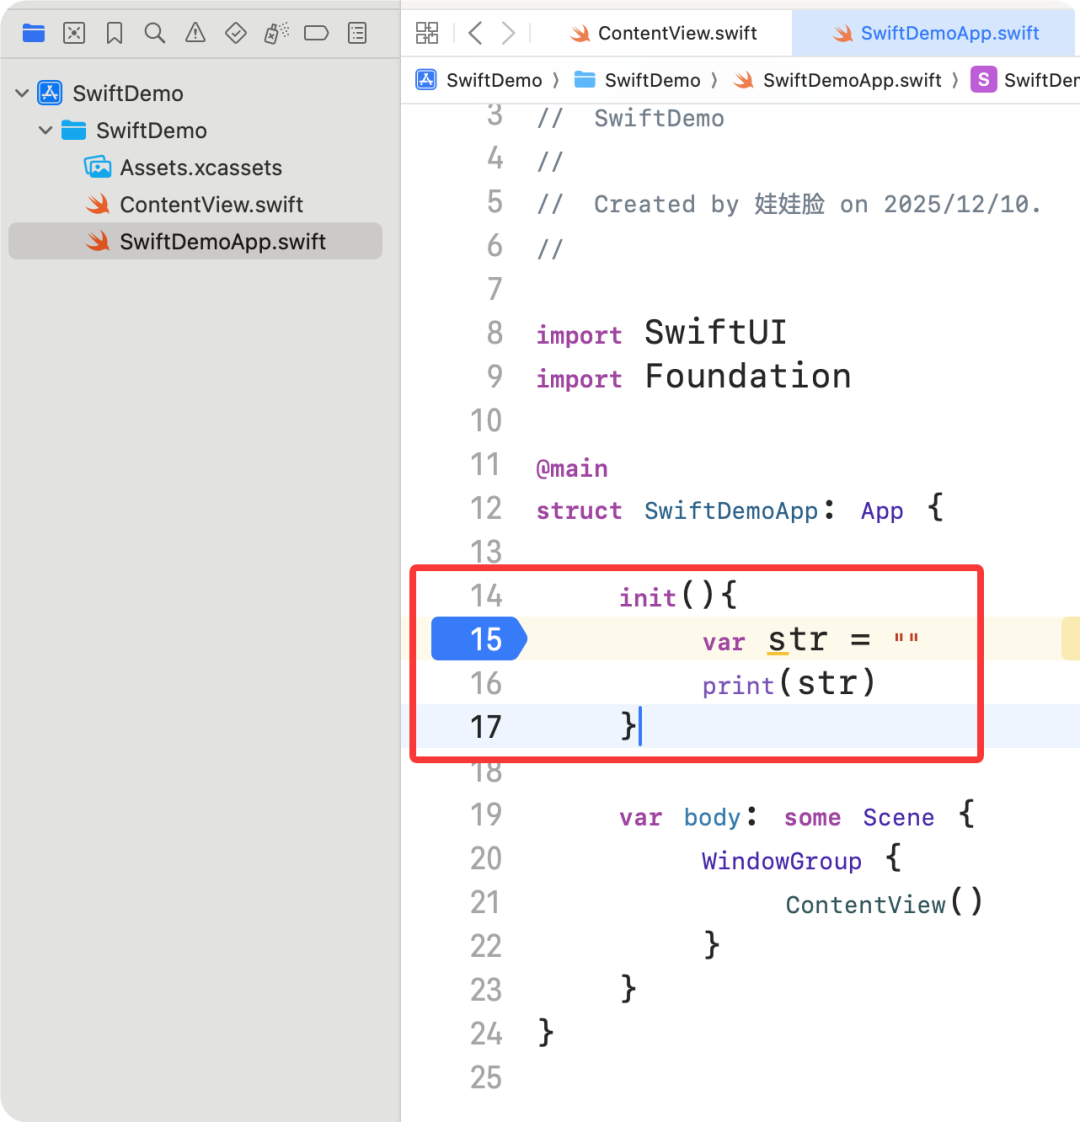Click the 'Created by' comment line

789,204
